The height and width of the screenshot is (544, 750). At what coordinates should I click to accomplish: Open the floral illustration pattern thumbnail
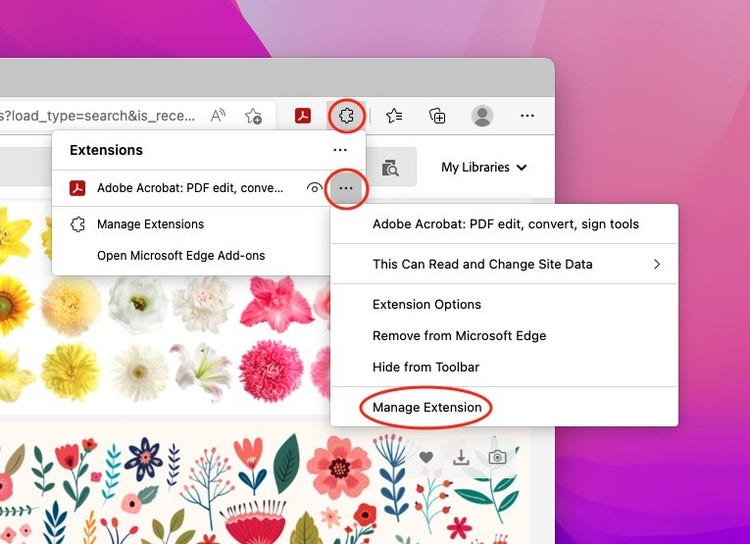pos(264,483)
